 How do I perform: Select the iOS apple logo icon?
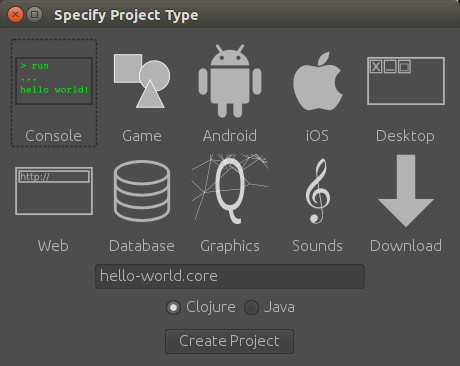click(317, 81)
